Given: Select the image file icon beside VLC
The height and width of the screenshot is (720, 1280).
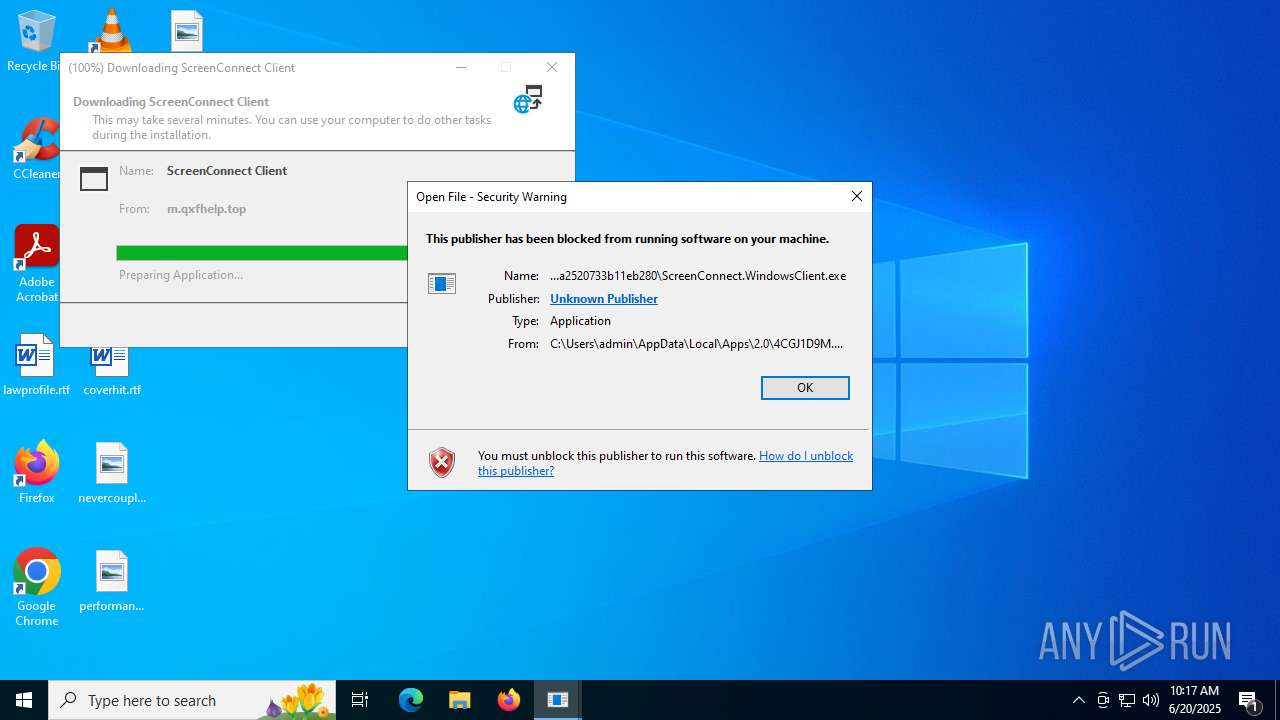Looking at the screenshot, I should 187,31.
